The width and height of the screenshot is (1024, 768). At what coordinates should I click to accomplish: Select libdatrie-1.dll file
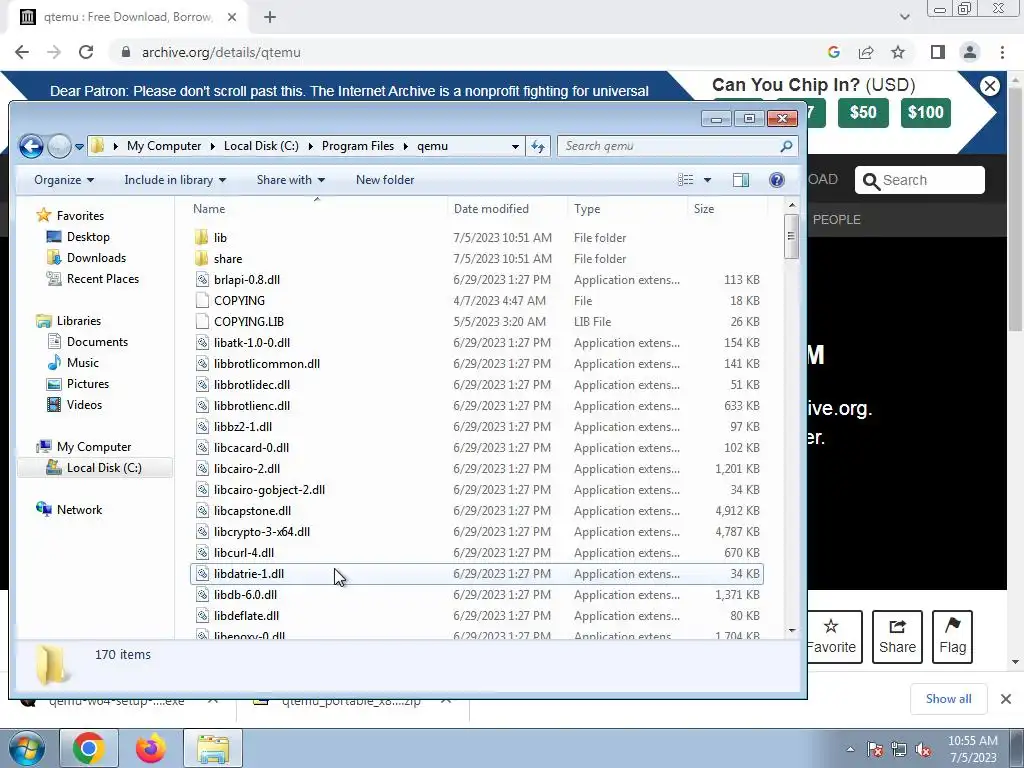477,573
